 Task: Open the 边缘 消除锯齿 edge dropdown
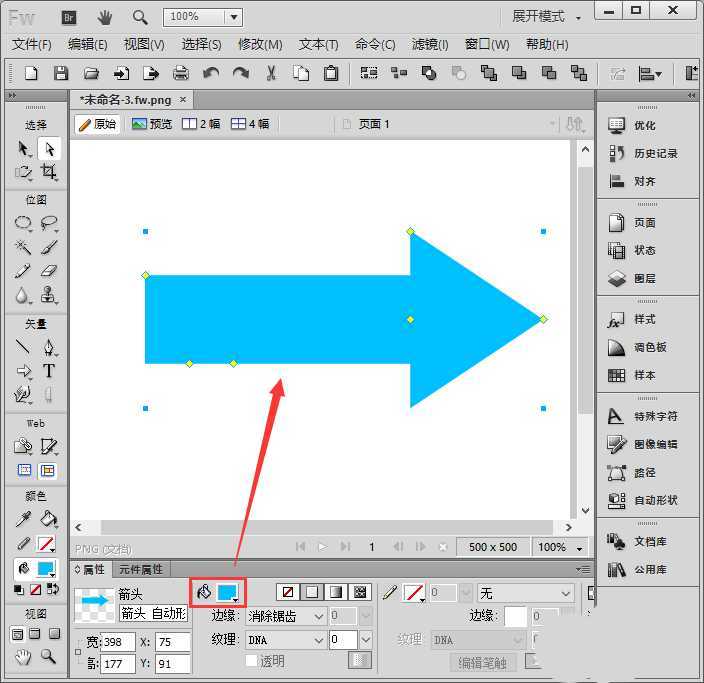coord(286,617)
